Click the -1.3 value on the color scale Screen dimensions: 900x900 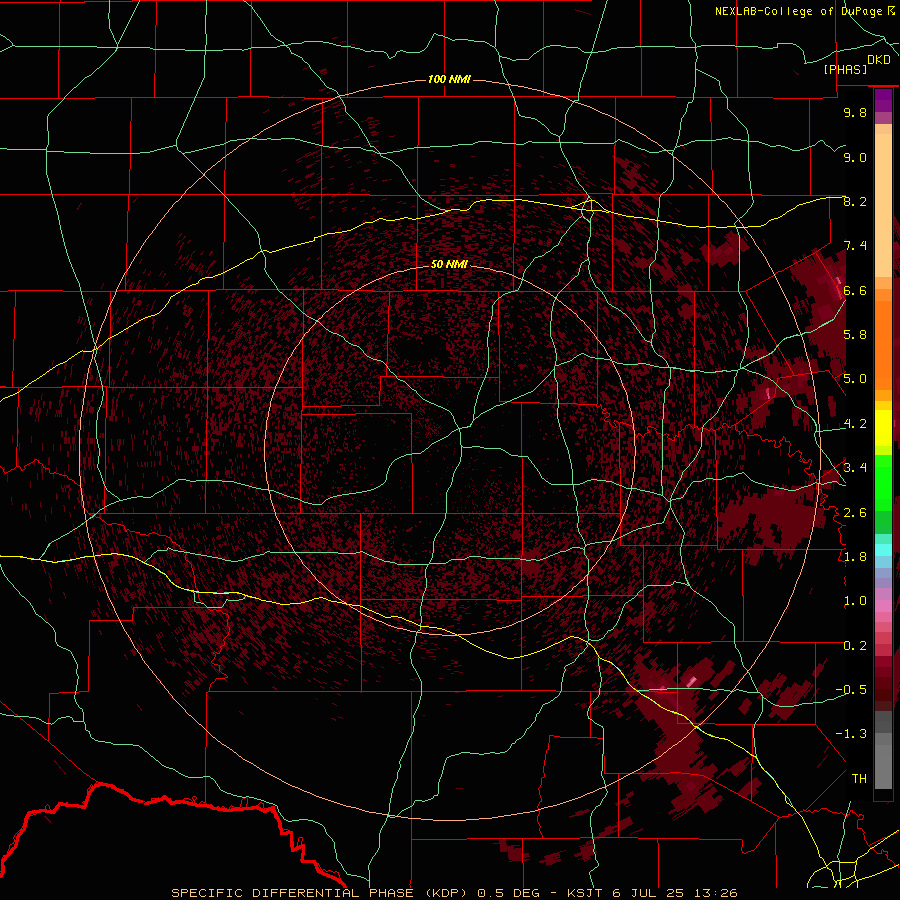point(851,734)
